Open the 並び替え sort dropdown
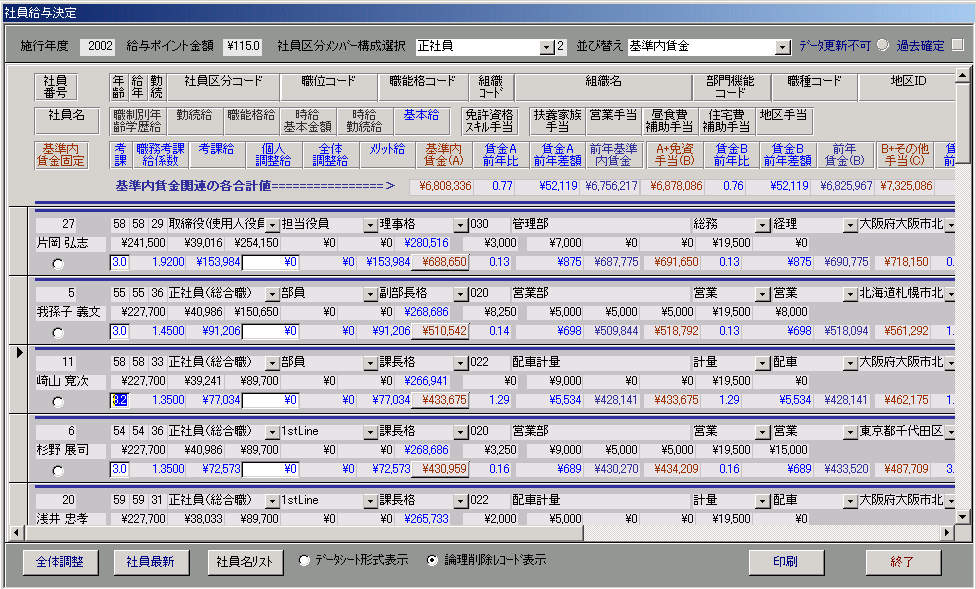976x589 pixels. tap(782, 47)
